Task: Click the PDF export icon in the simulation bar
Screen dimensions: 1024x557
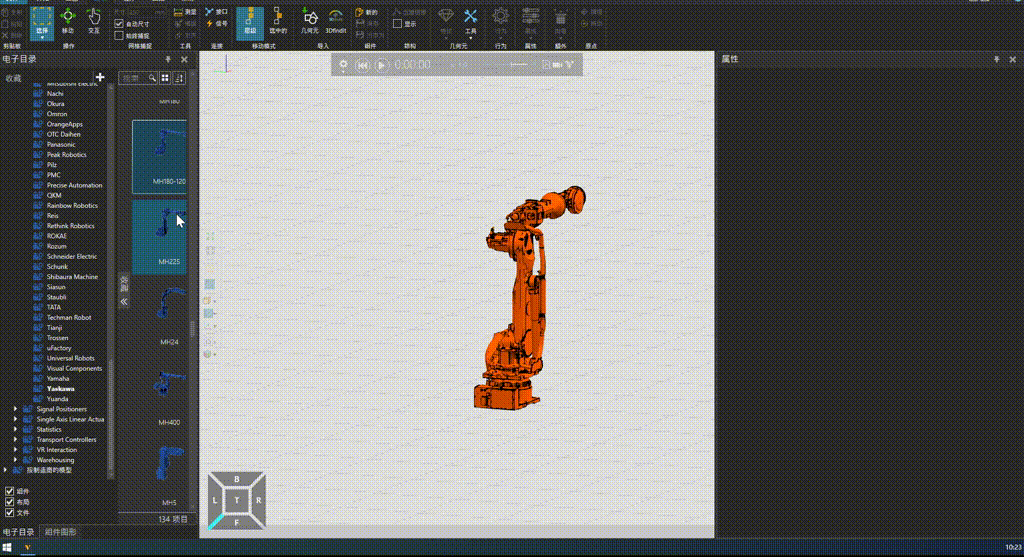Action: 546,65
